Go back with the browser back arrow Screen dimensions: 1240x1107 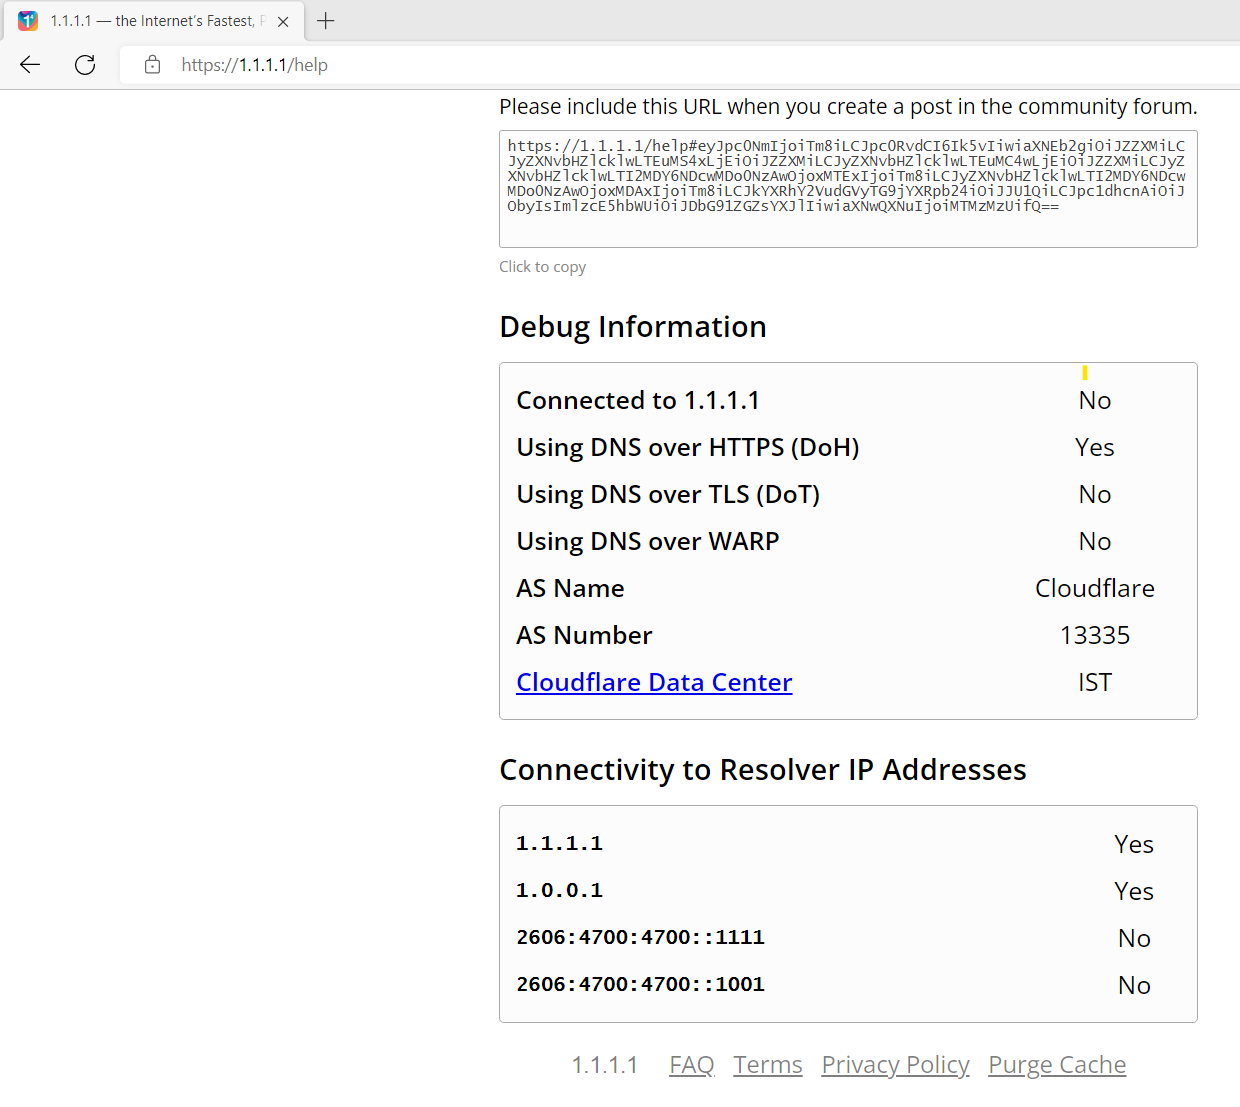pyautogui.click(x=30, y=65)
